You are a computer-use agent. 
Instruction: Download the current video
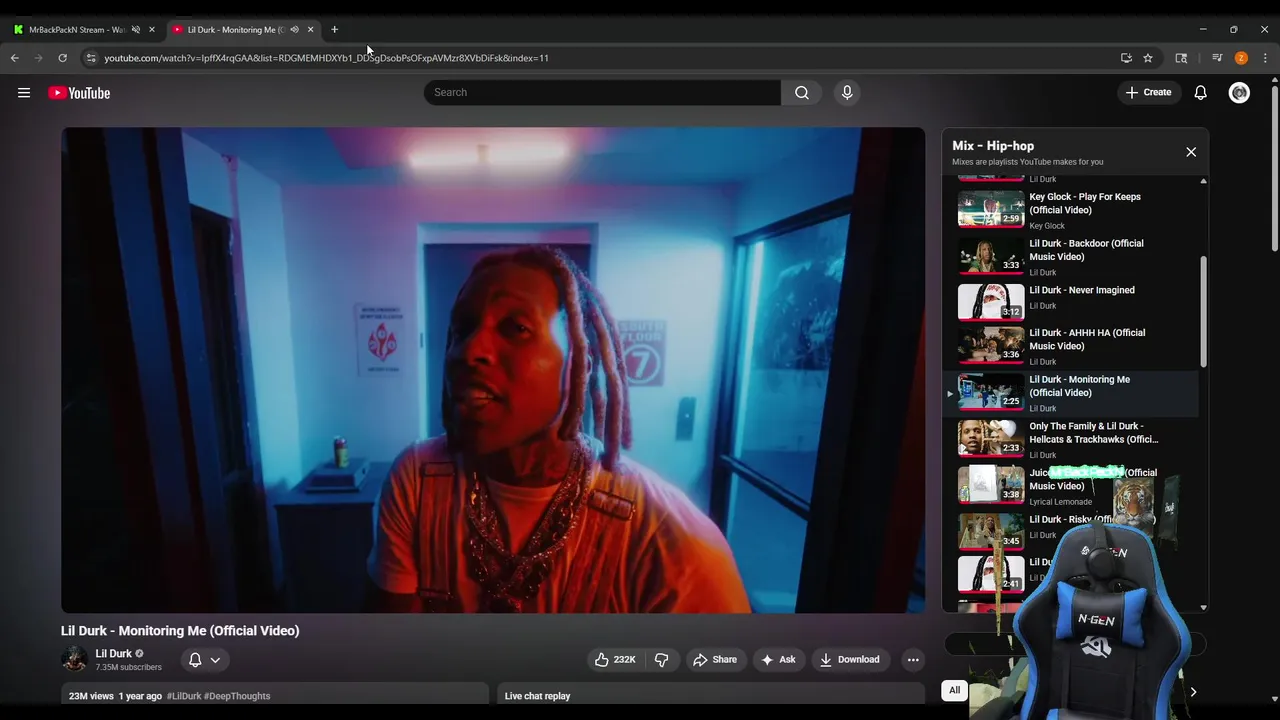(849, 660)
